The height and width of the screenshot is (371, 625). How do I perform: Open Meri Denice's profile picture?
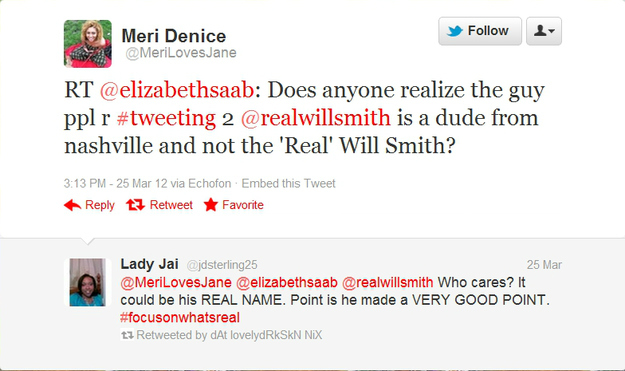tap(88, 43)
